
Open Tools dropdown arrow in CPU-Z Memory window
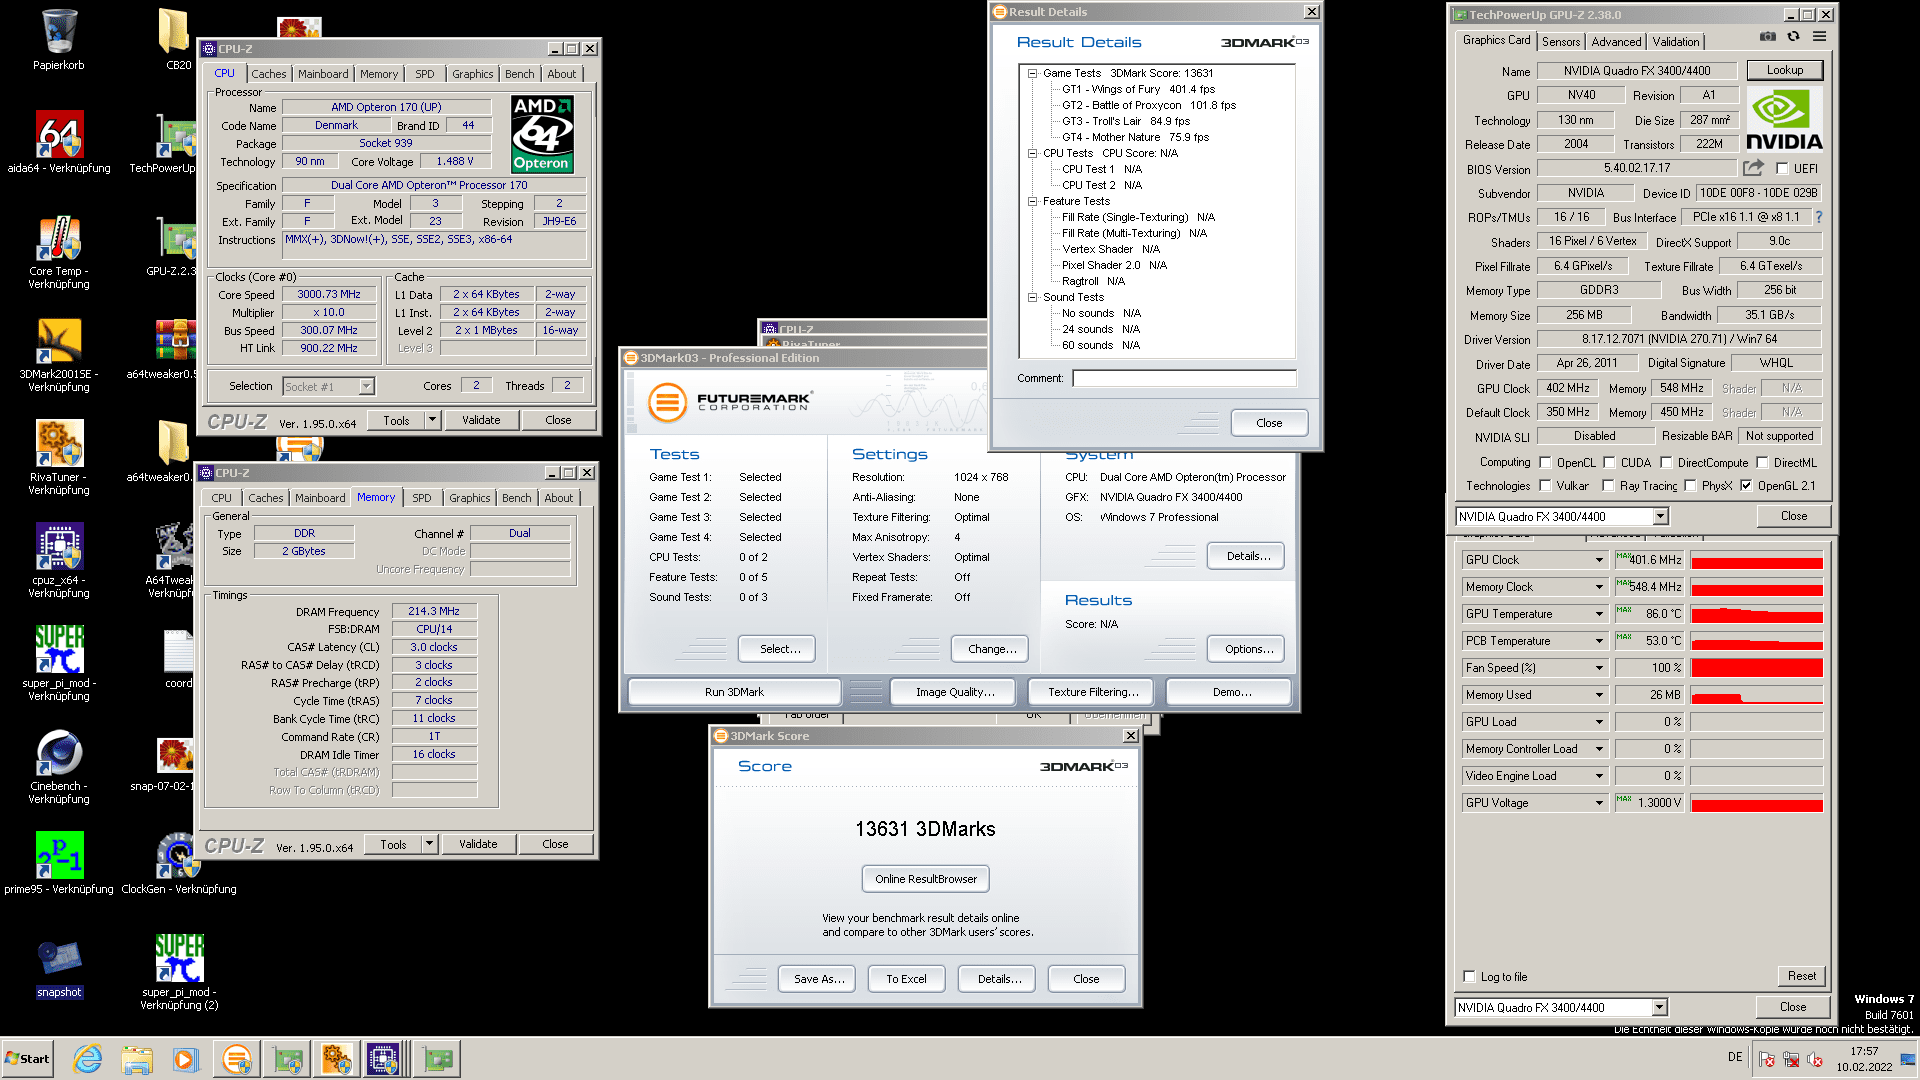pos(429,844)
